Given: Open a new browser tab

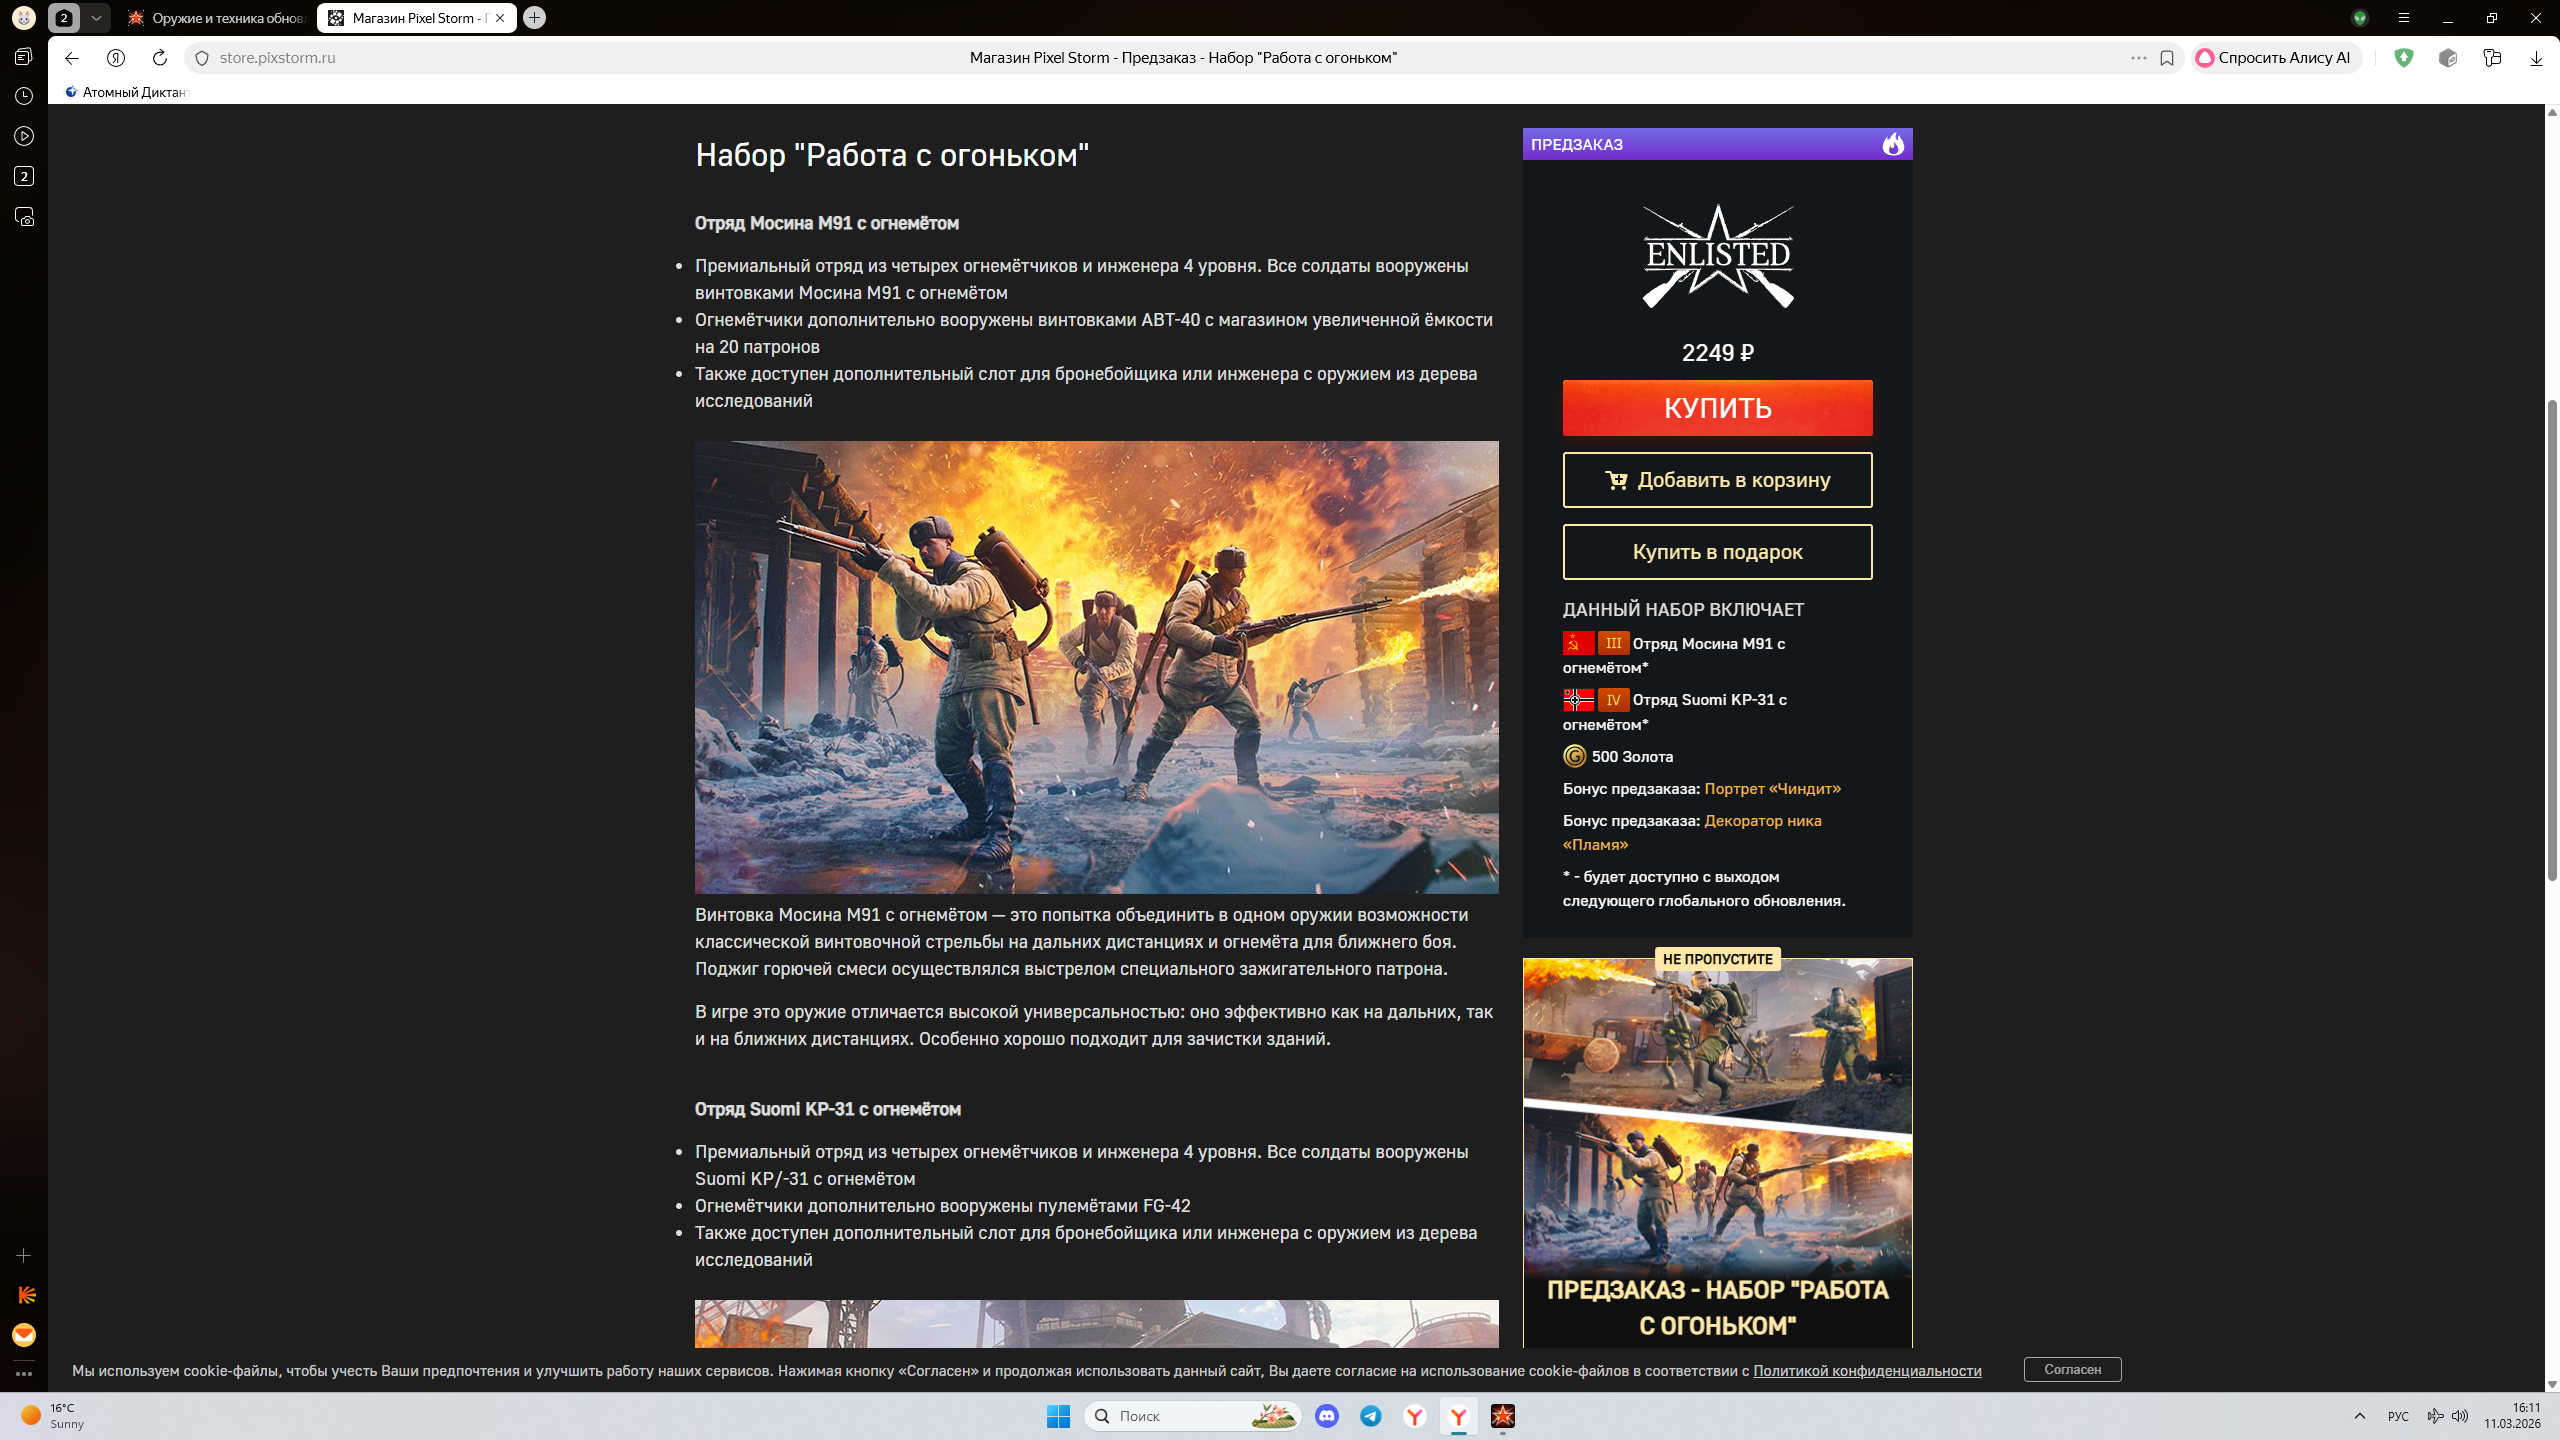Looking at the screenshot, I should [535, 18].
